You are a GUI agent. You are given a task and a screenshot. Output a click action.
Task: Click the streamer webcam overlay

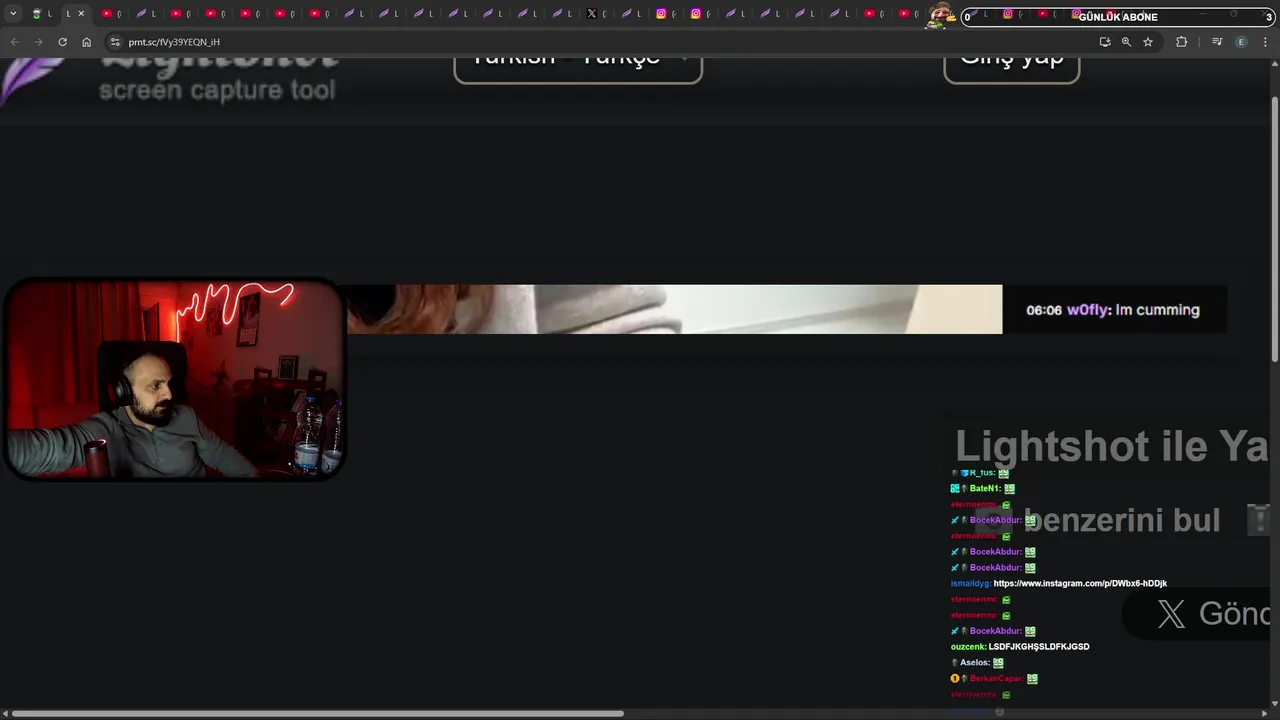coord(174,379)
